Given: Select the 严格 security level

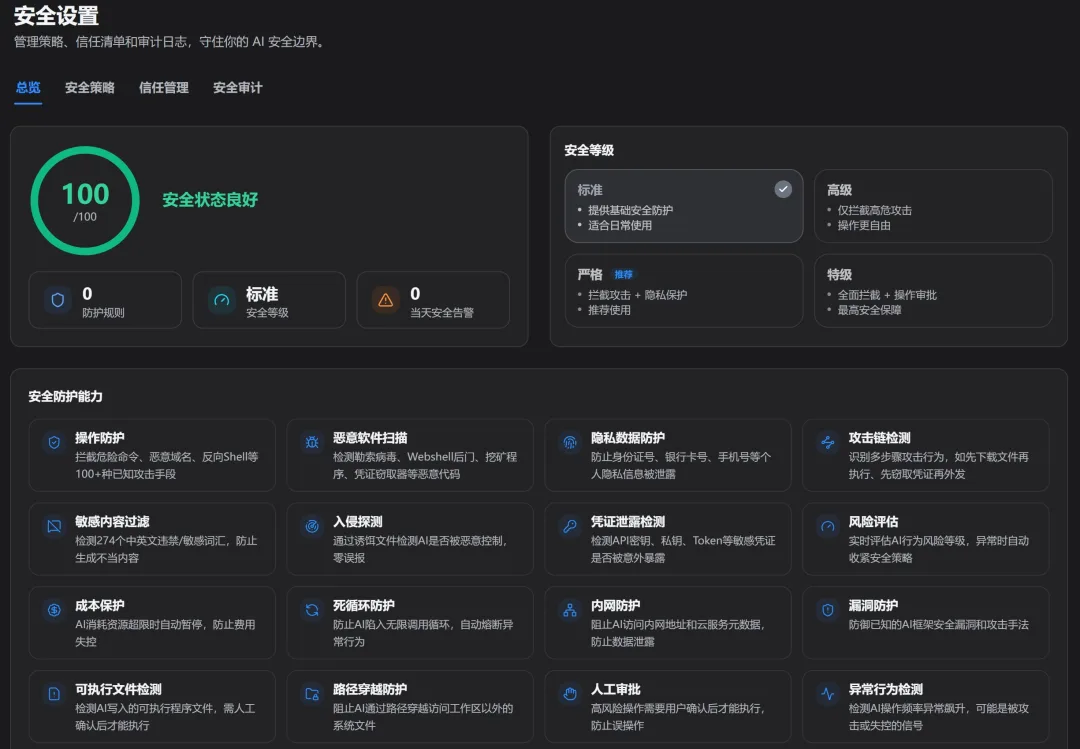Looking at the screenshot, I should (x=684, y=291).
